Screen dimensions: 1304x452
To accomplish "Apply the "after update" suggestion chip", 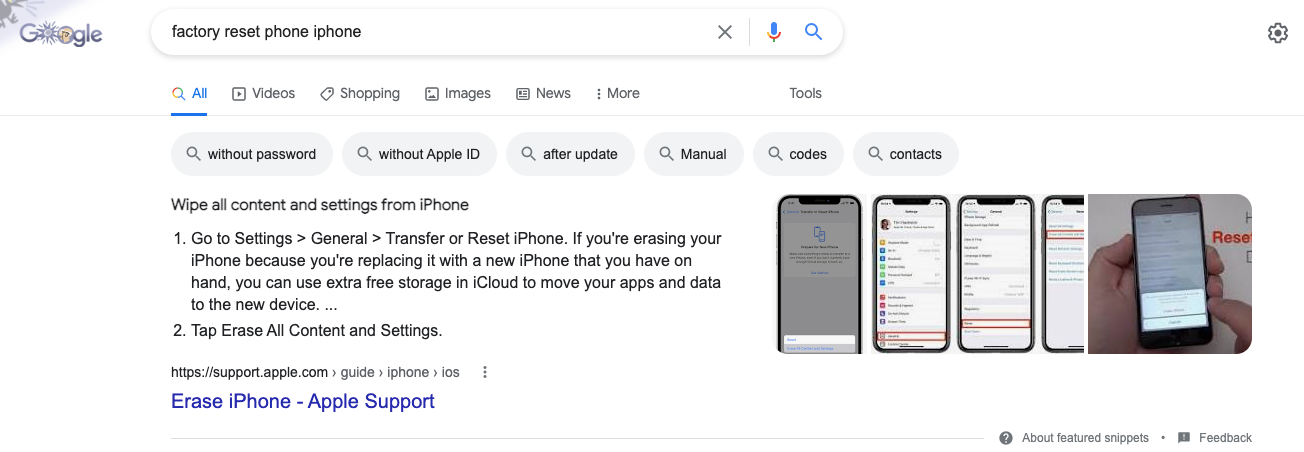I will [x=570, y=154].
